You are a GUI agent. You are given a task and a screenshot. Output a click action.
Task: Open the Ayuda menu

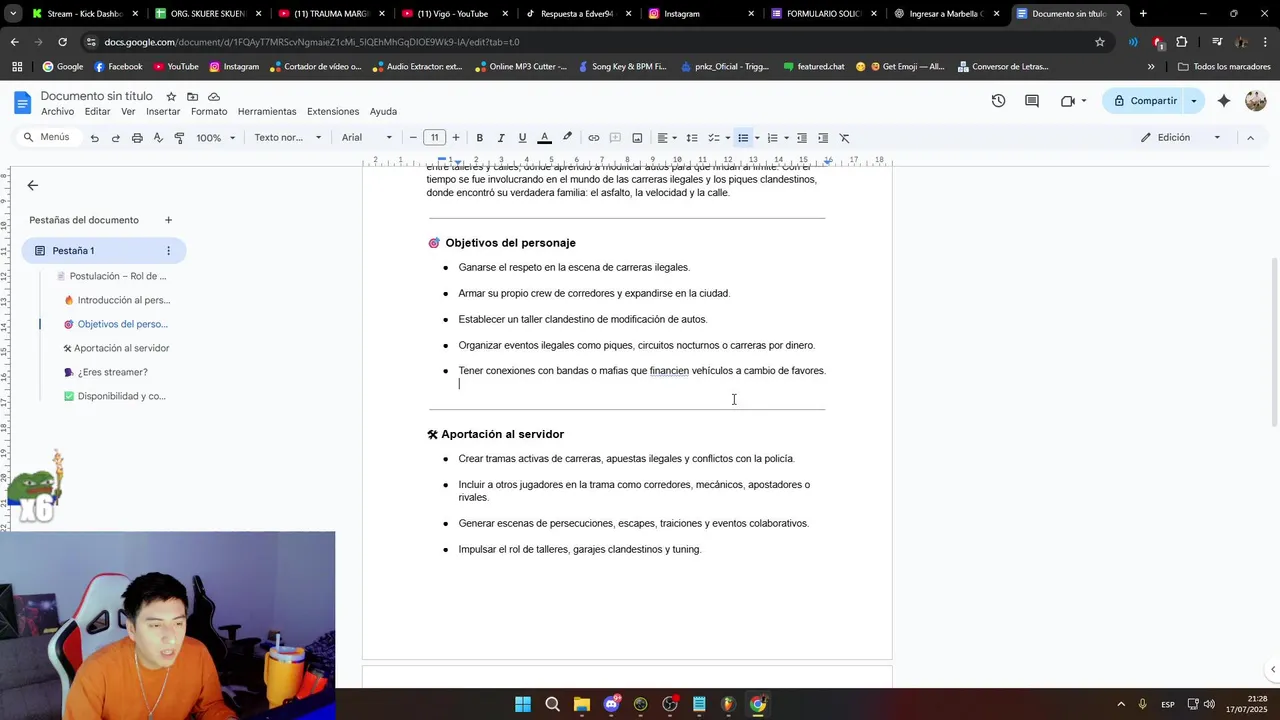(x=383, y=111)
